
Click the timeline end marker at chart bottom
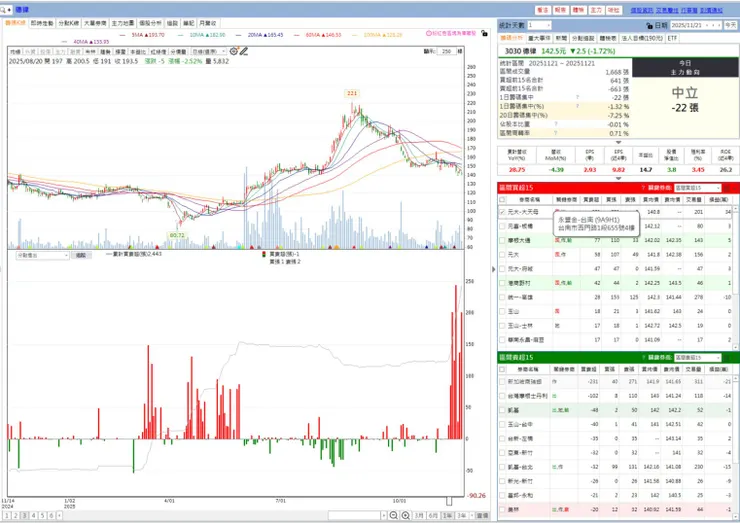coord(449,501)
